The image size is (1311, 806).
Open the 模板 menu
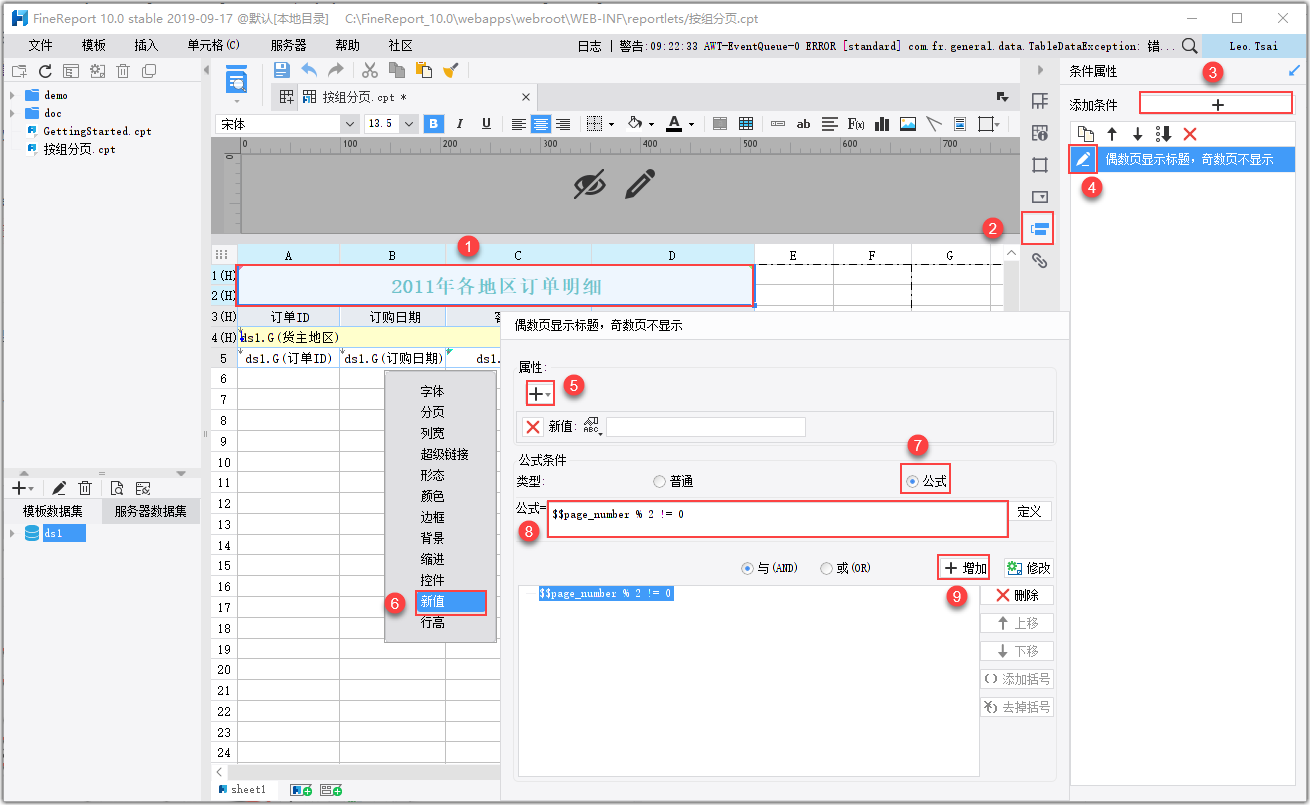pos(94,45)
